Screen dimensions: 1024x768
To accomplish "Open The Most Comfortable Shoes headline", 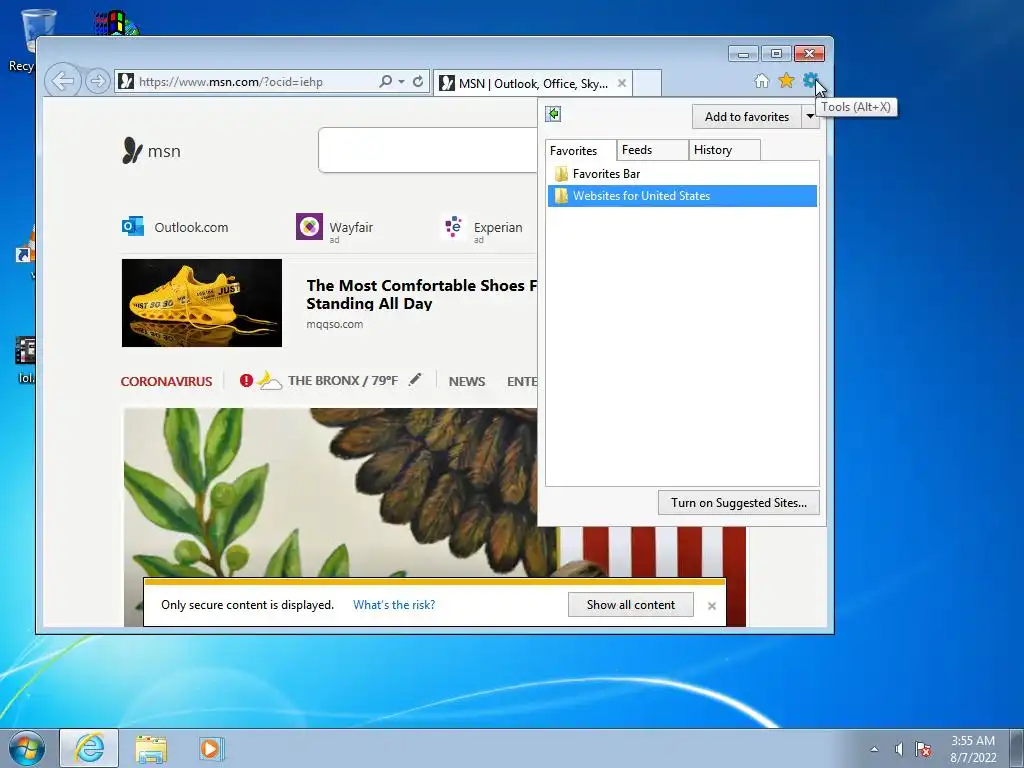I will [422, 295].
